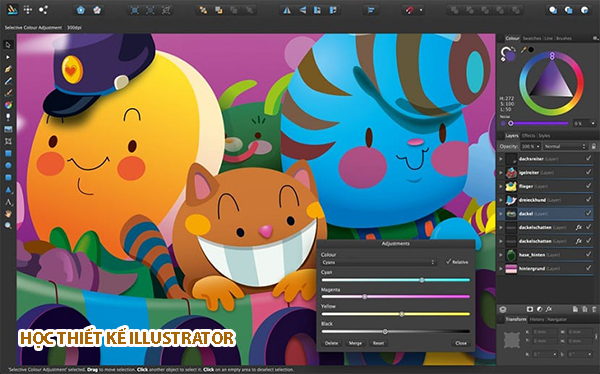Switch to the Effects tab

[528, 136]
